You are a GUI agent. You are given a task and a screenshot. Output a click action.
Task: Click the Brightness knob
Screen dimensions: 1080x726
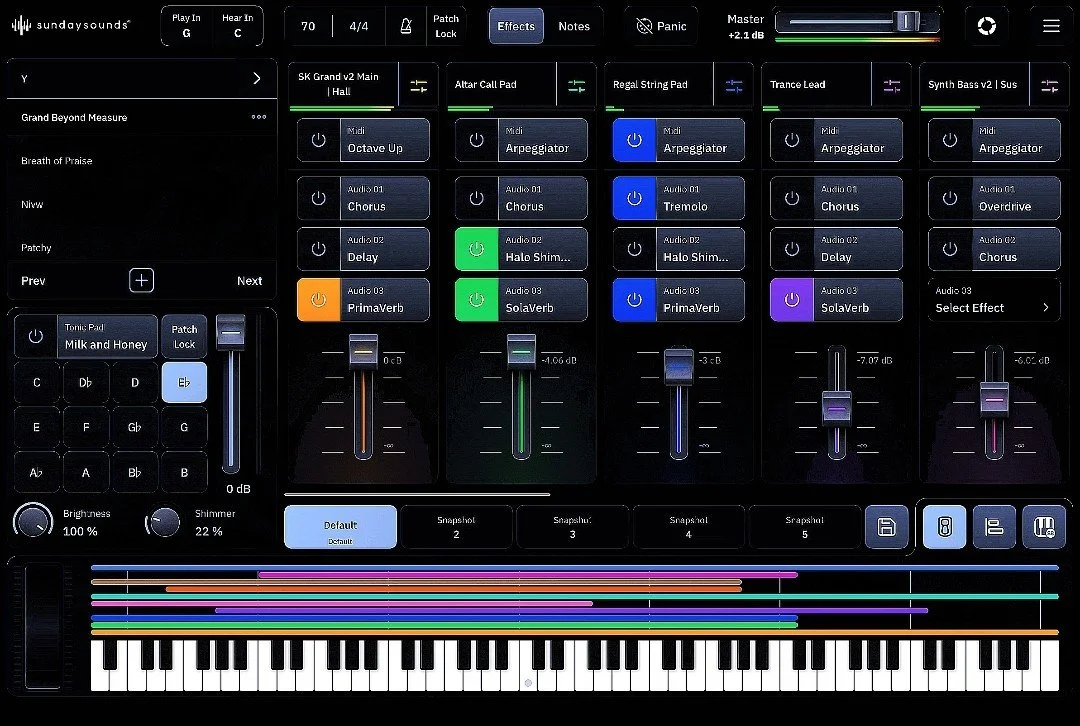(32, 522)
